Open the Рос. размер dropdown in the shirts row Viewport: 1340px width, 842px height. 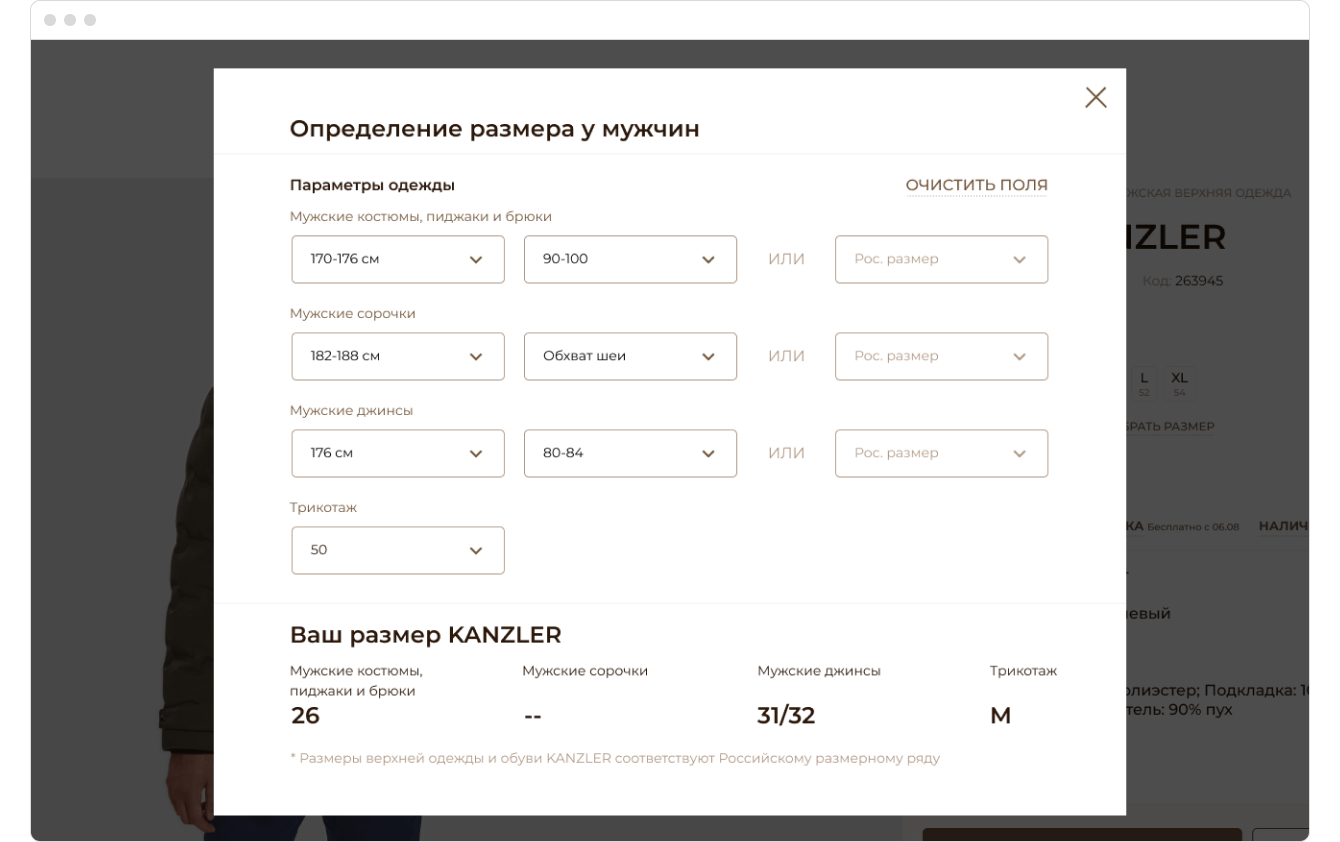(x=942, y=356)
